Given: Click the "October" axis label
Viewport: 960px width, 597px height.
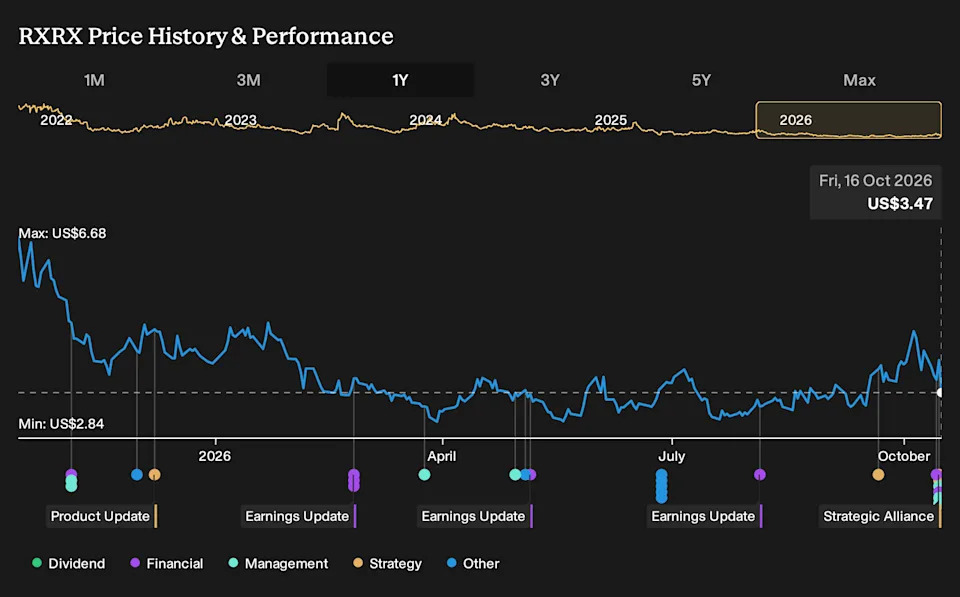Looking at the screenshot, I should click(x=904, y=456).
